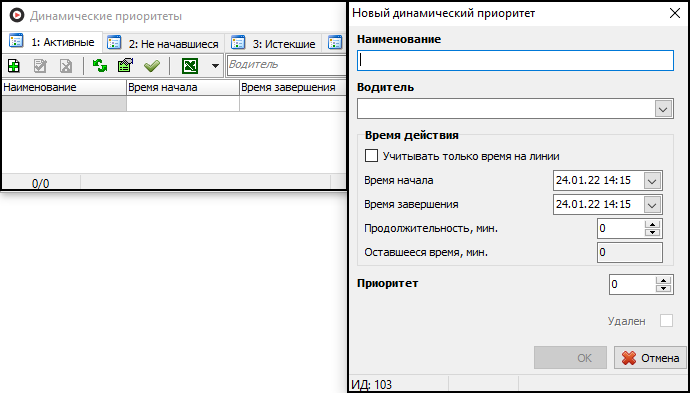This screenshot has width=690, height=393.
Task: Switch to the 3: Истекшие tab
Action: [273, 44]
